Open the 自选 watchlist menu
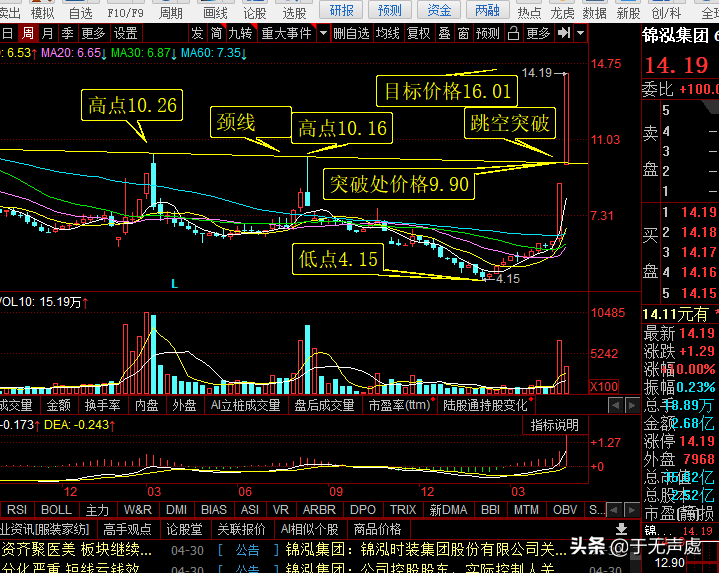Viewport: 719px width, 573px height. tap(81, 13)
